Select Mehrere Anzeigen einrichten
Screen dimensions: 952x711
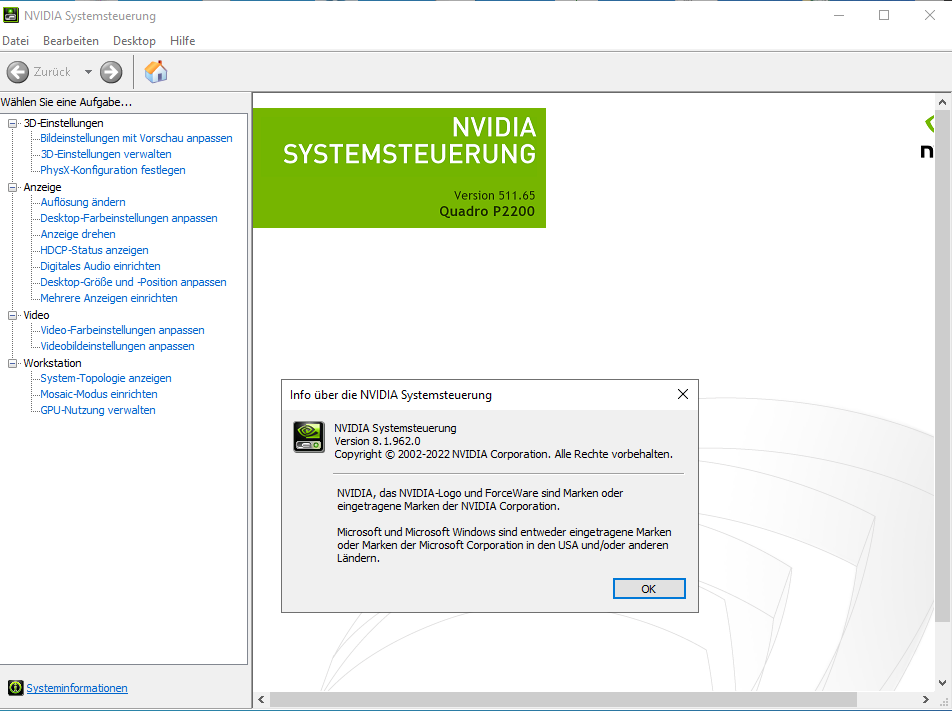[x=109, y=298]
